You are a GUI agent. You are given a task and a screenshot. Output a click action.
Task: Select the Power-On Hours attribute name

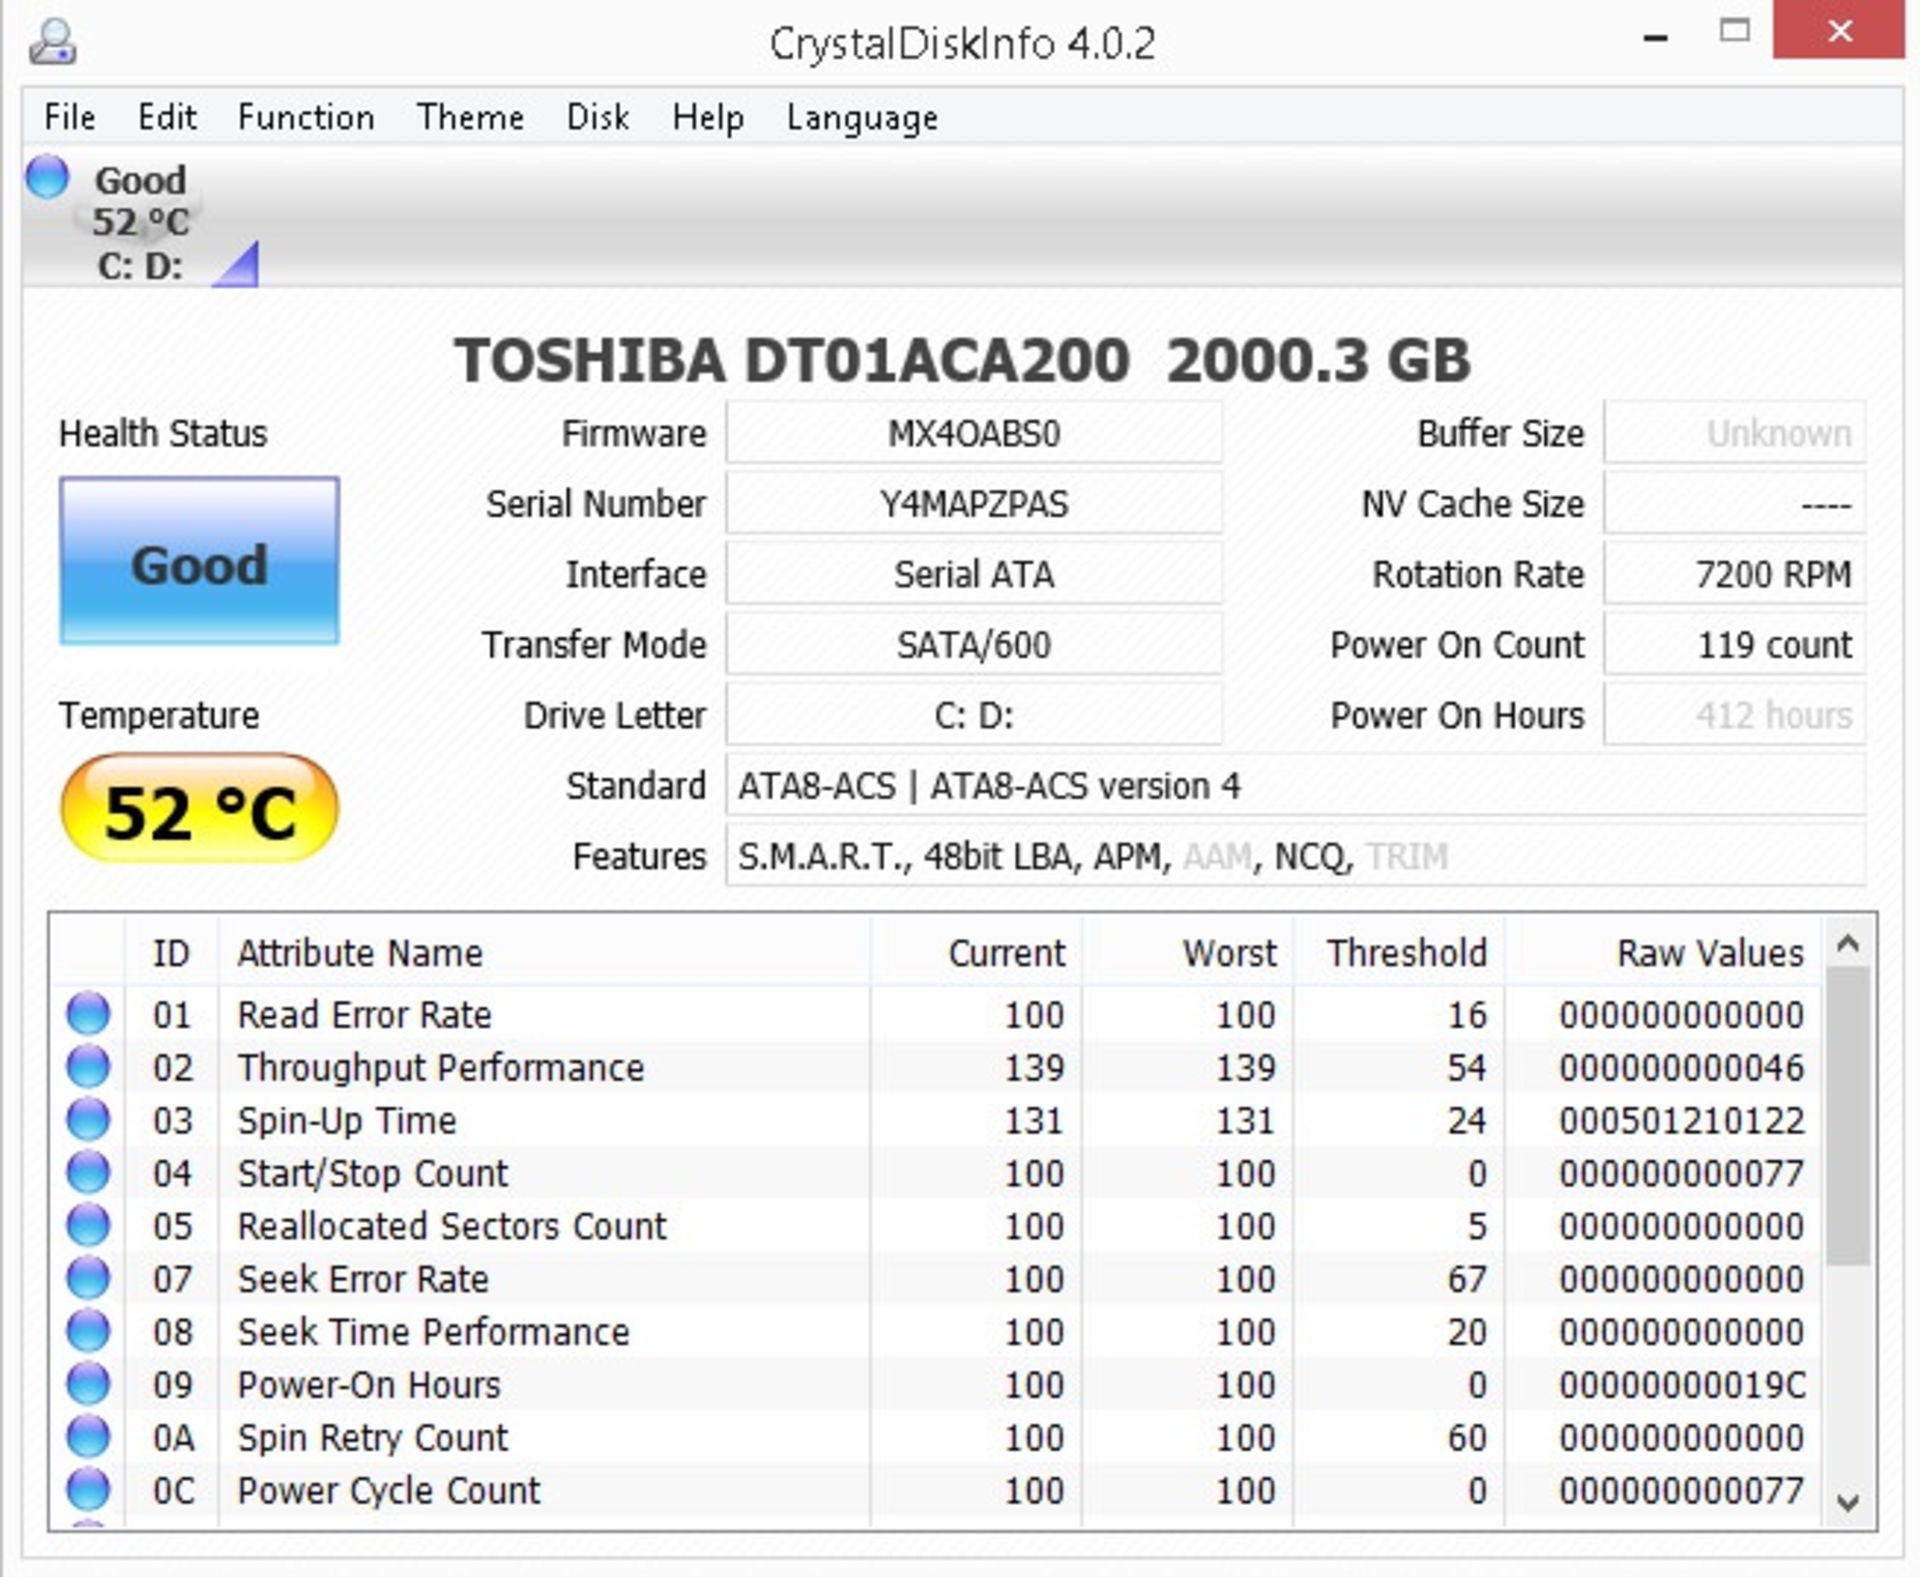tap(368, 1385)
